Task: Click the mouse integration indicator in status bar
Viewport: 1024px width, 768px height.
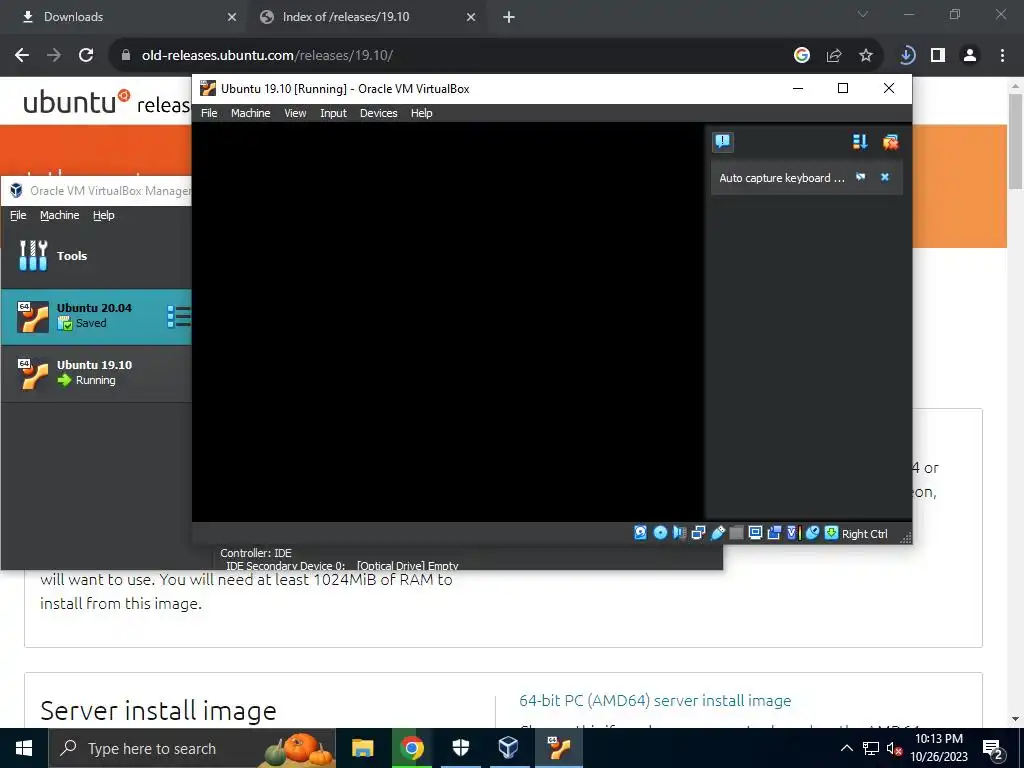Action: coord(812,533)
